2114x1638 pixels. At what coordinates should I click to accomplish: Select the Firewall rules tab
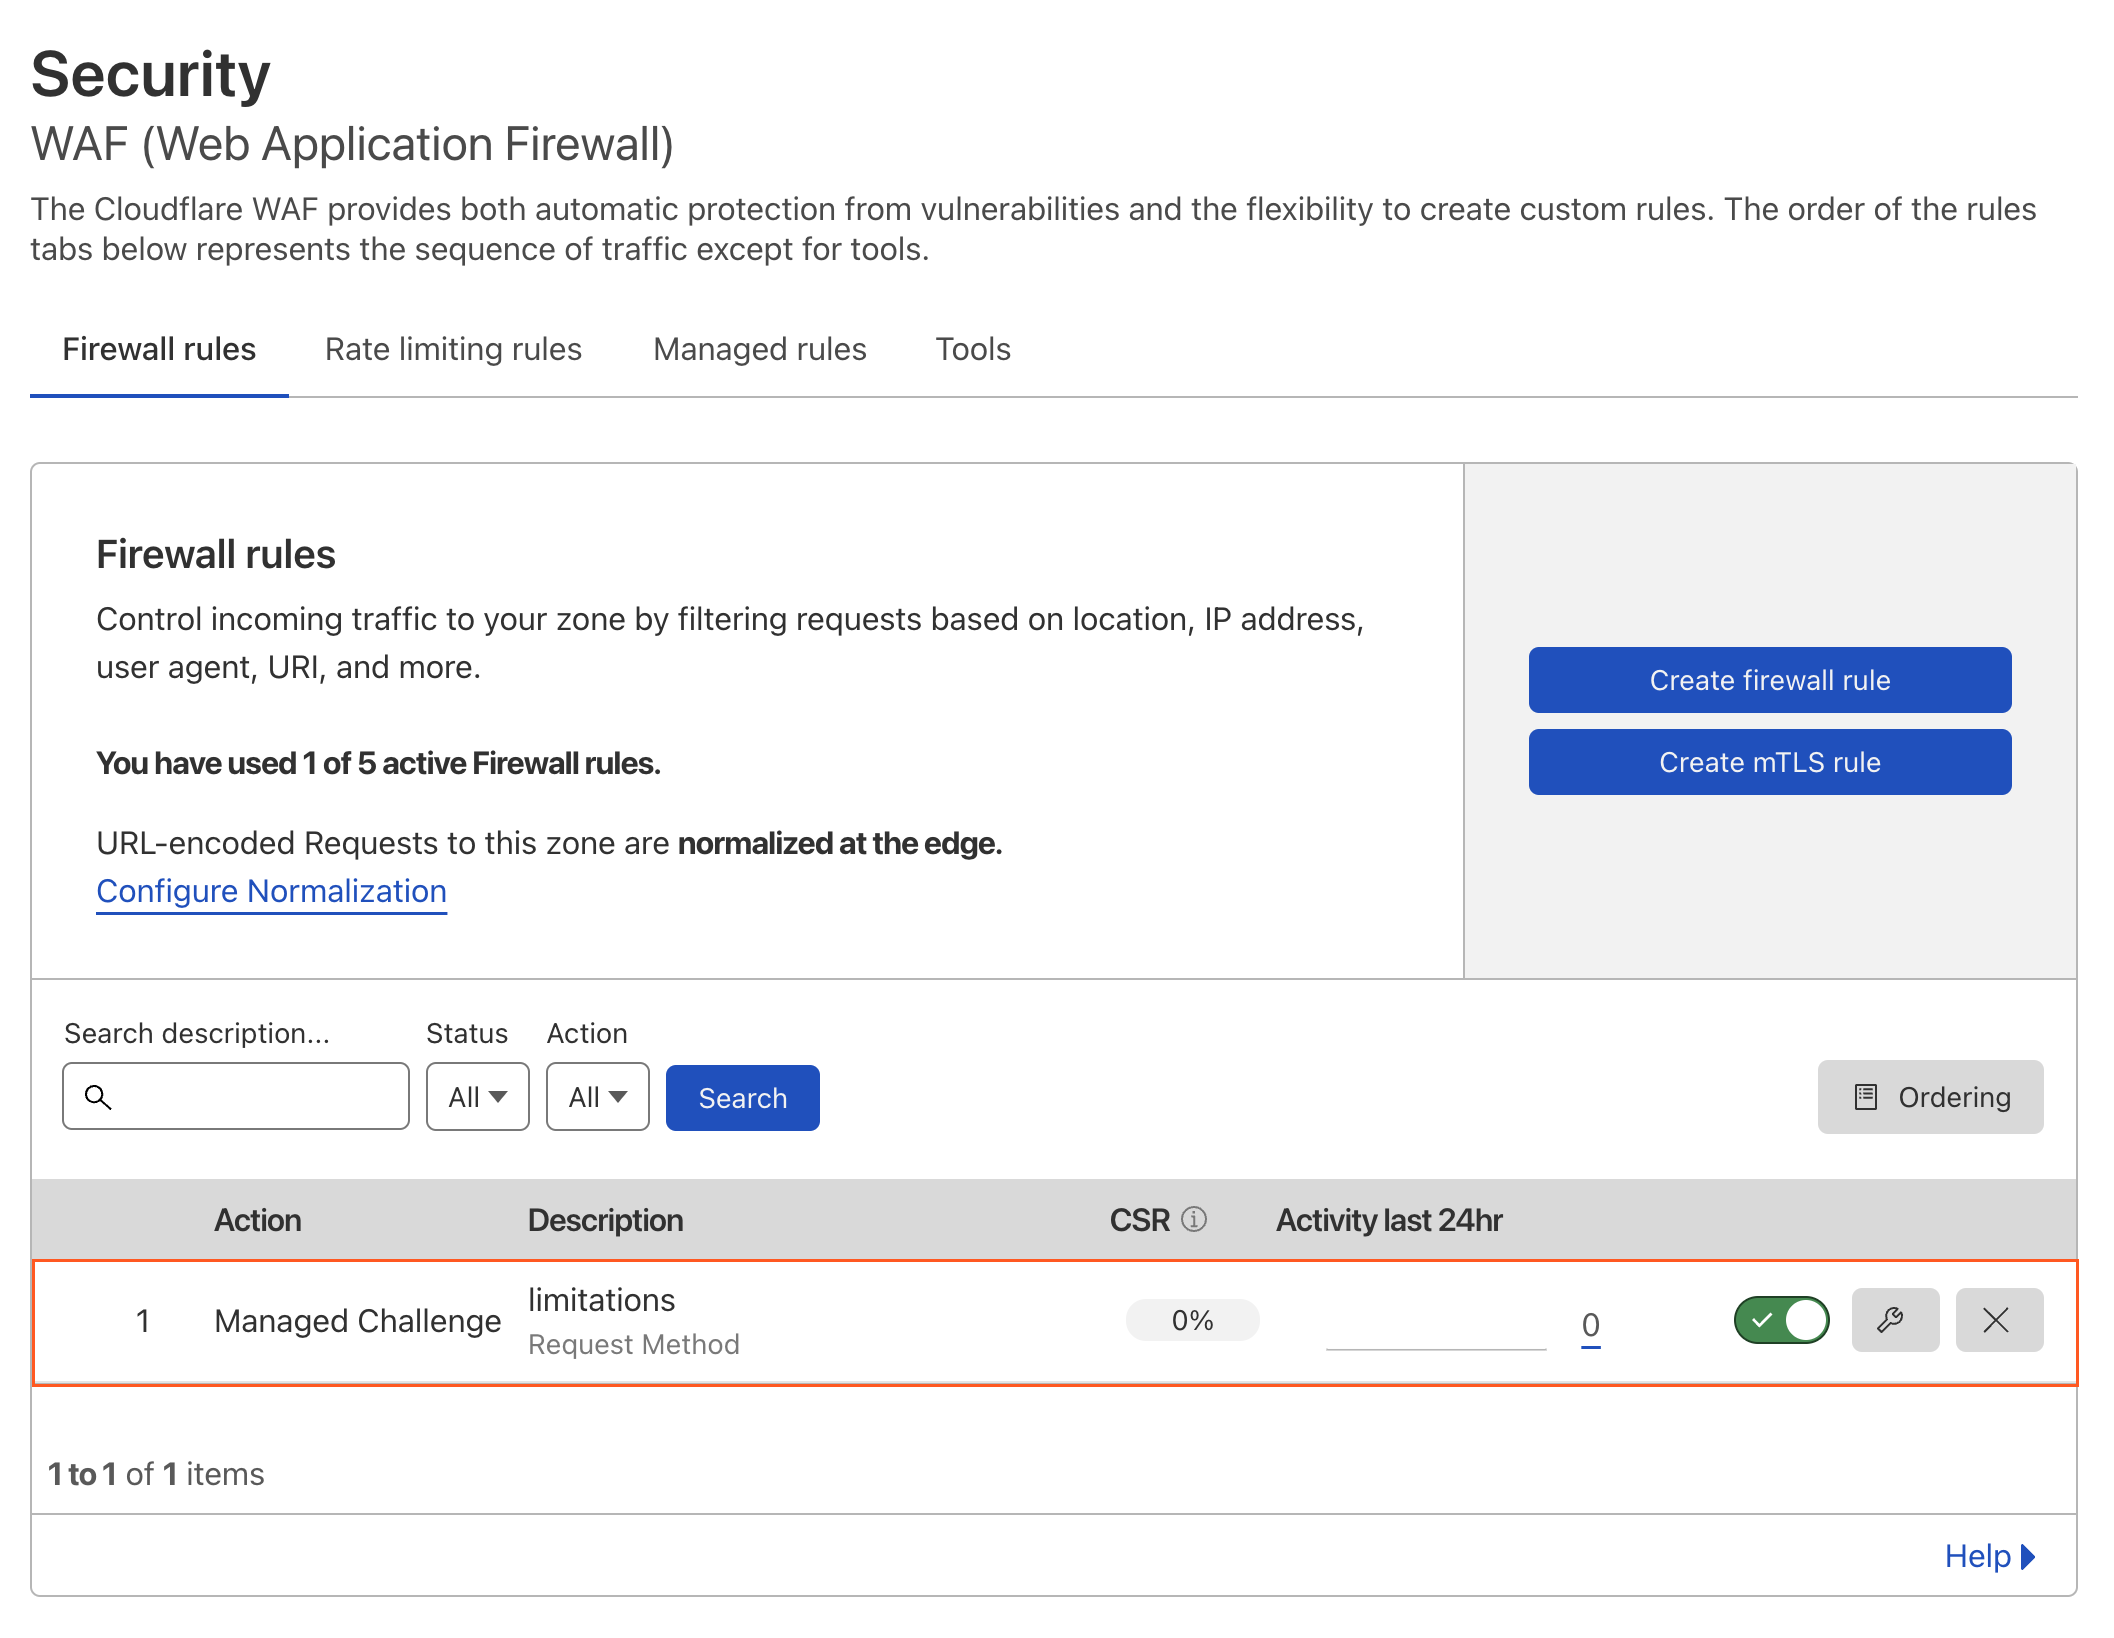tap(159, 349)
